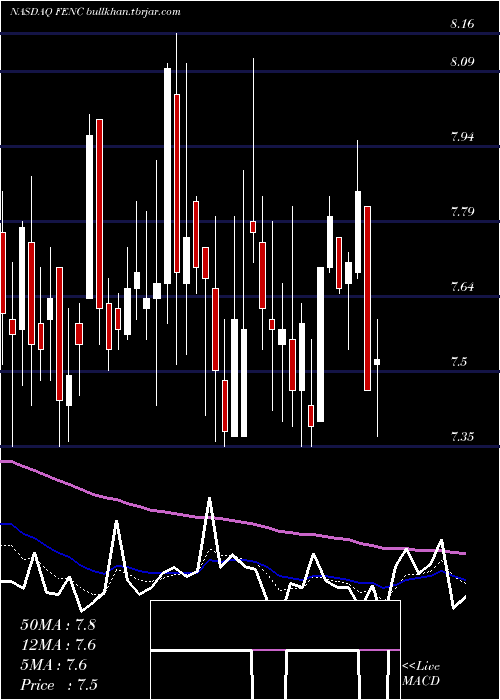Viewport: 500px width, 700px height.
Task: Click the tallest white candlestick reaching 8.09
Action: [167, 174]
